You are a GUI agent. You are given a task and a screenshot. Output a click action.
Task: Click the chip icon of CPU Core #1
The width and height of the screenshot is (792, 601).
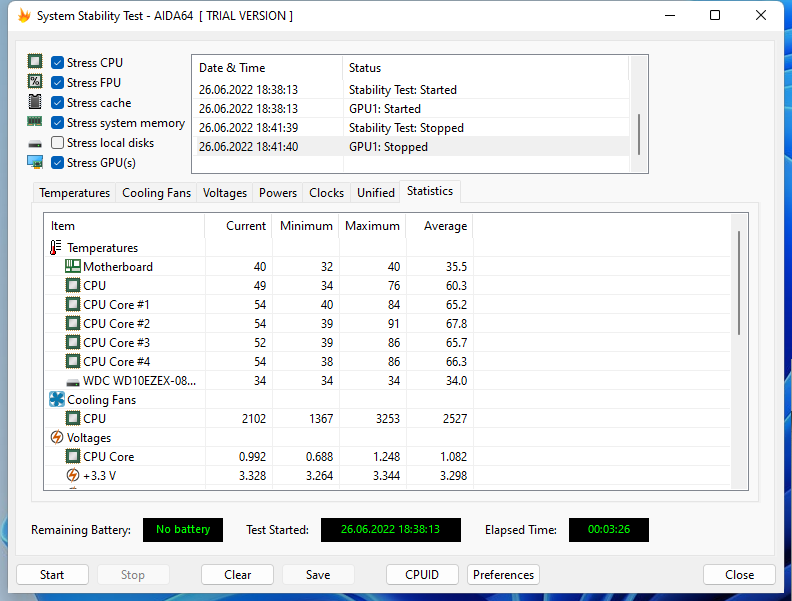tap(73, 305)
